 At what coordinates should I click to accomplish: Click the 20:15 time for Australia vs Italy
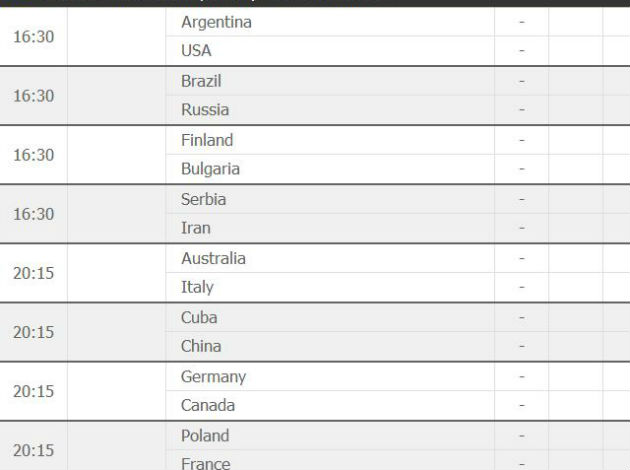(x=33, y=273)
